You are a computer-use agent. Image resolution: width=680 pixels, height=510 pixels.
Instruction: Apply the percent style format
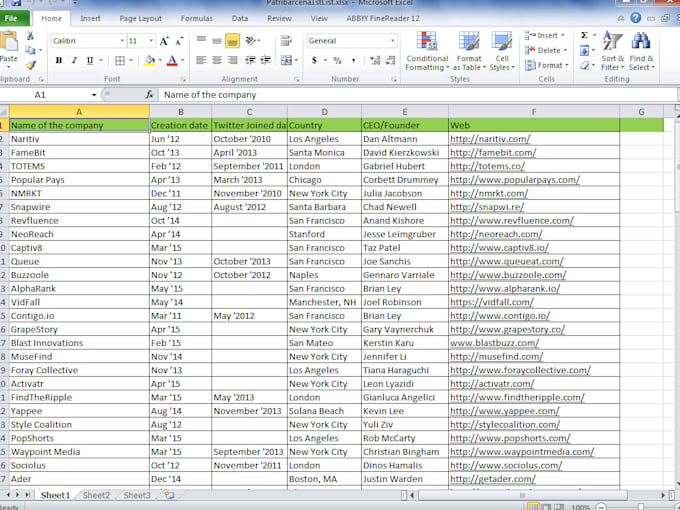[337, 61]
